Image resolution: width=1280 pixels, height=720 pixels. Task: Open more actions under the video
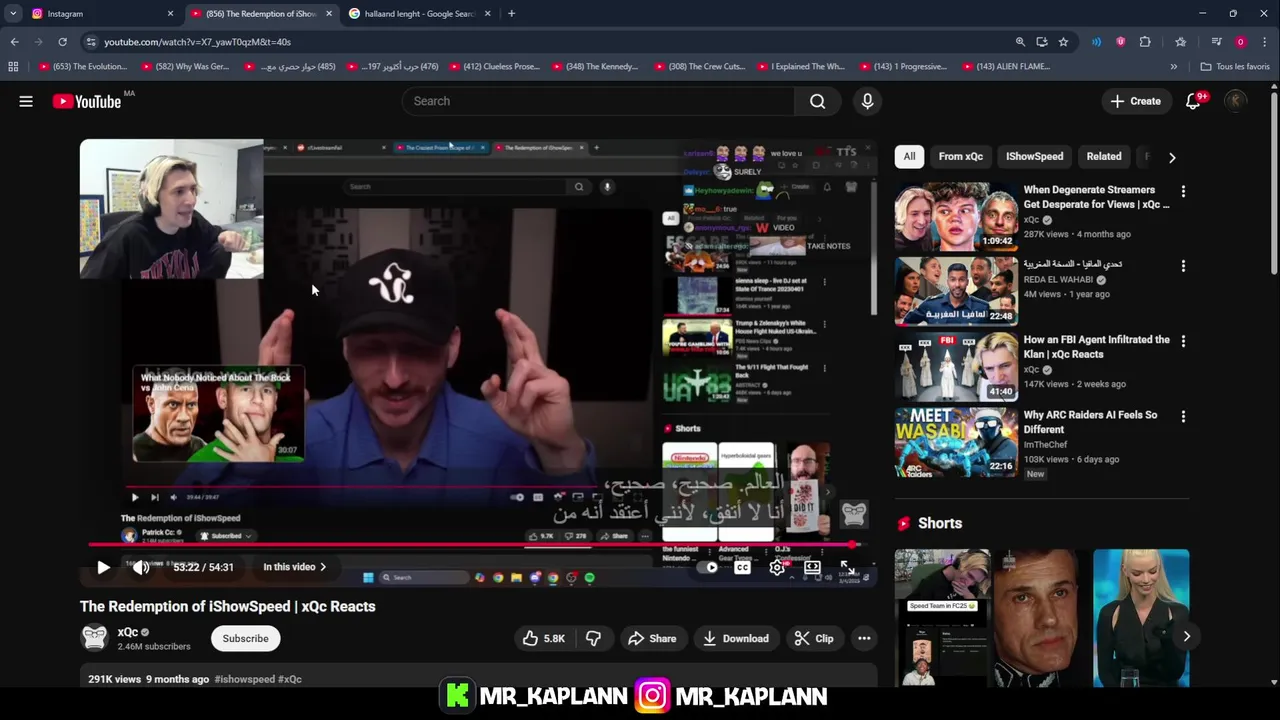[x=864, y=639]
